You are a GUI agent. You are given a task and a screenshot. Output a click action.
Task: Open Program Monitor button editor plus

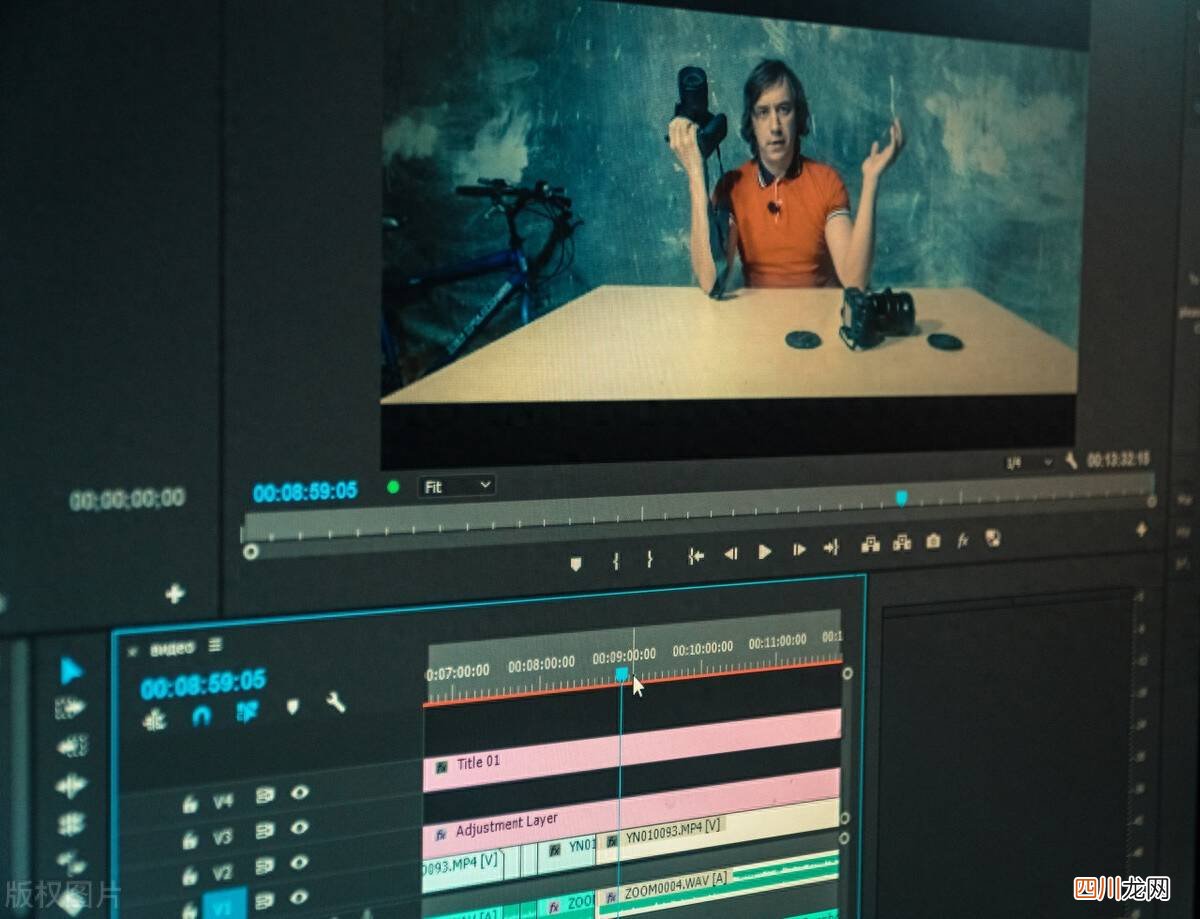pos(1141,530)
